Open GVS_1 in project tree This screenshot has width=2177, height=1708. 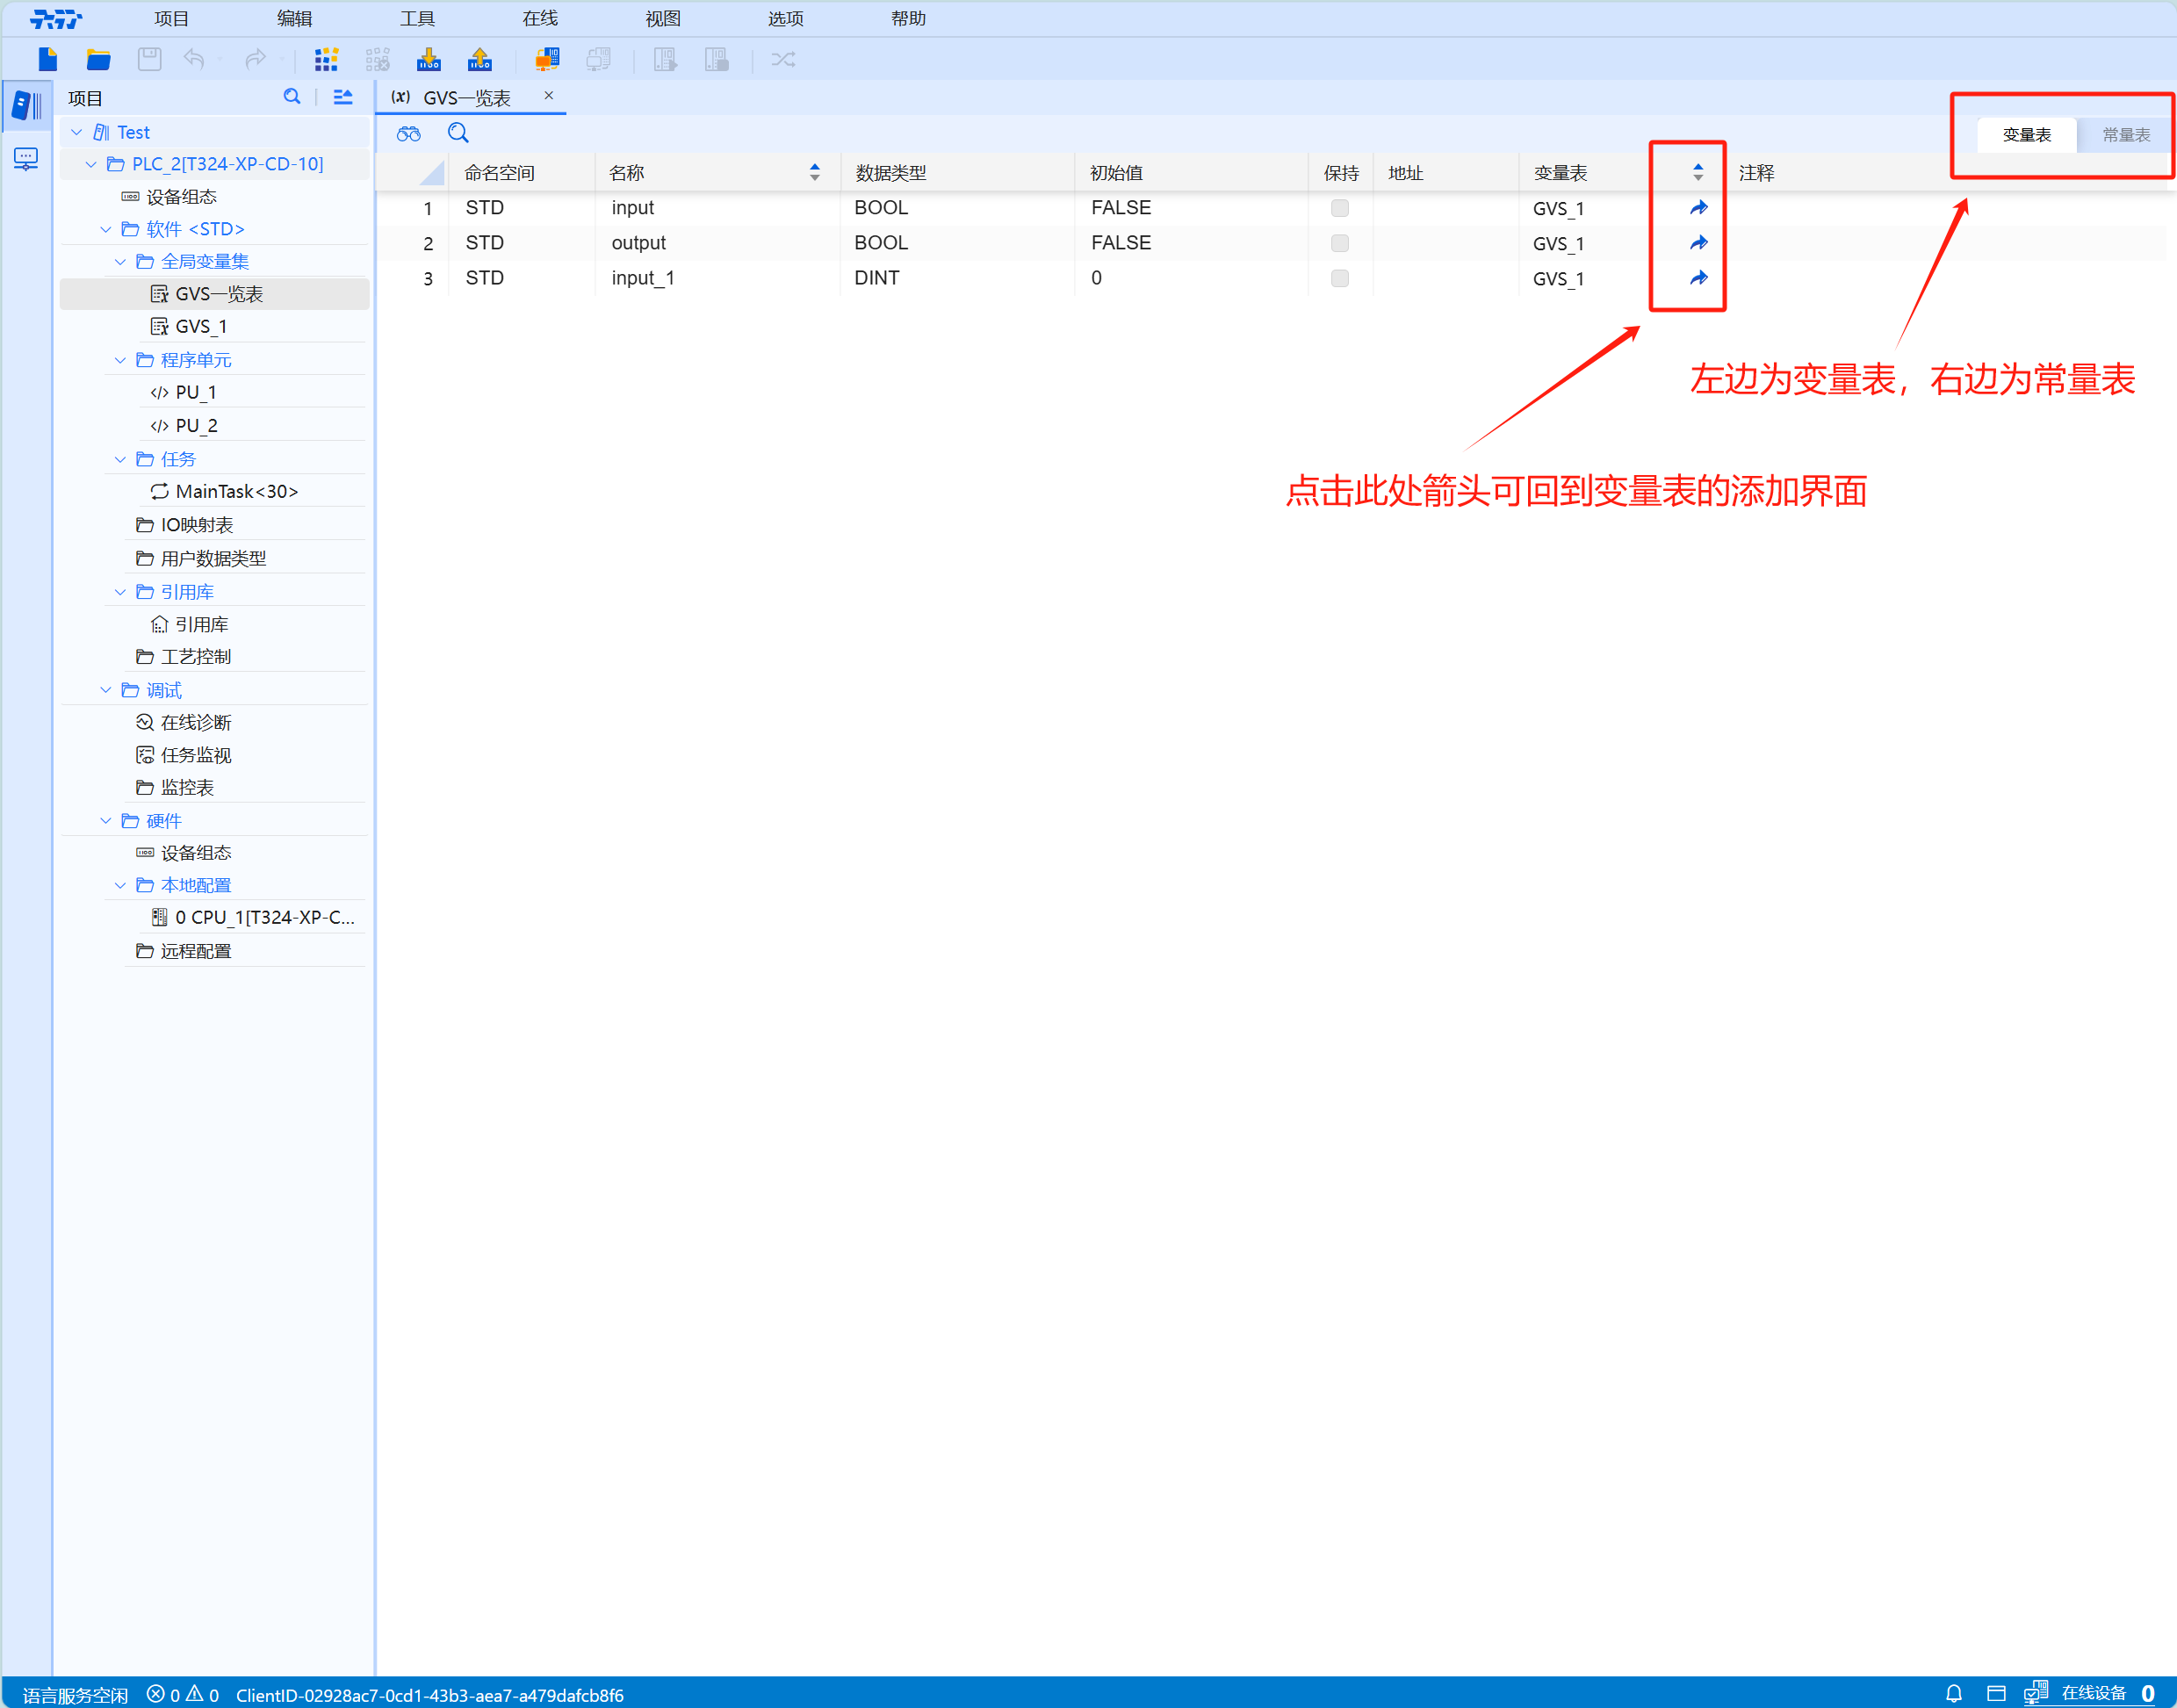200,327
